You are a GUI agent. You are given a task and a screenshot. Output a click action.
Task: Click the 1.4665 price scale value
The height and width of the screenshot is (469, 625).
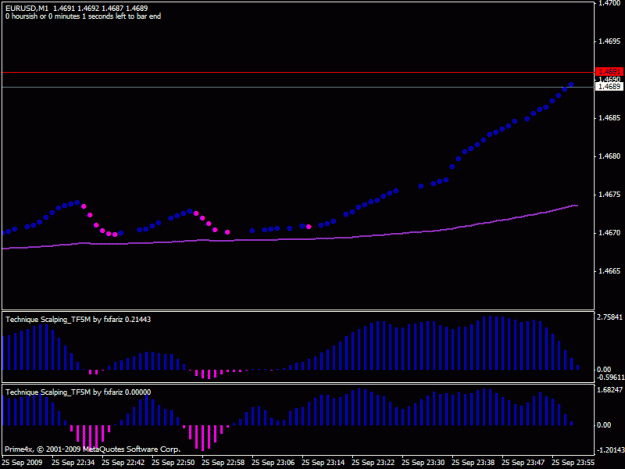pyautogui.click(x=609, y=271)
